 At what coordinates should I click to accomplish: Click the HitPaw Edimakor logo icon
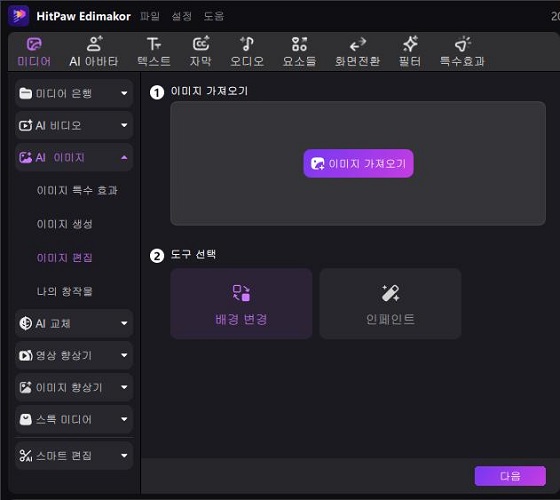click(x=19, y=15)
